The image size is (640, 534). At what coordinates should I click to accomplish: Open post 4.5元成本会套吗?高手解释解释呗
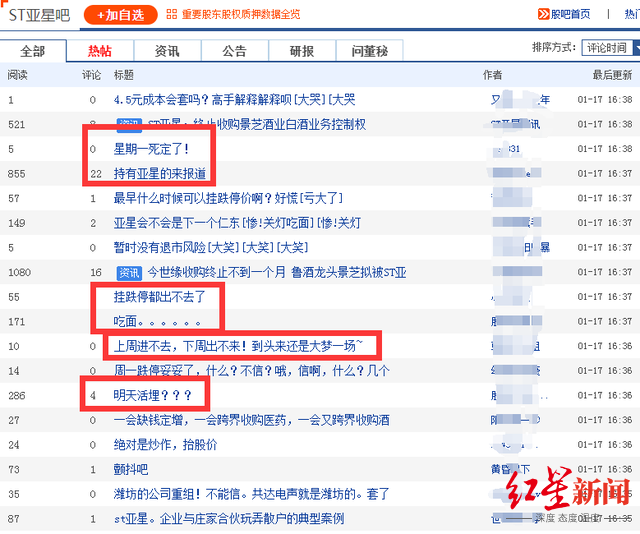[x=234, y=100]
